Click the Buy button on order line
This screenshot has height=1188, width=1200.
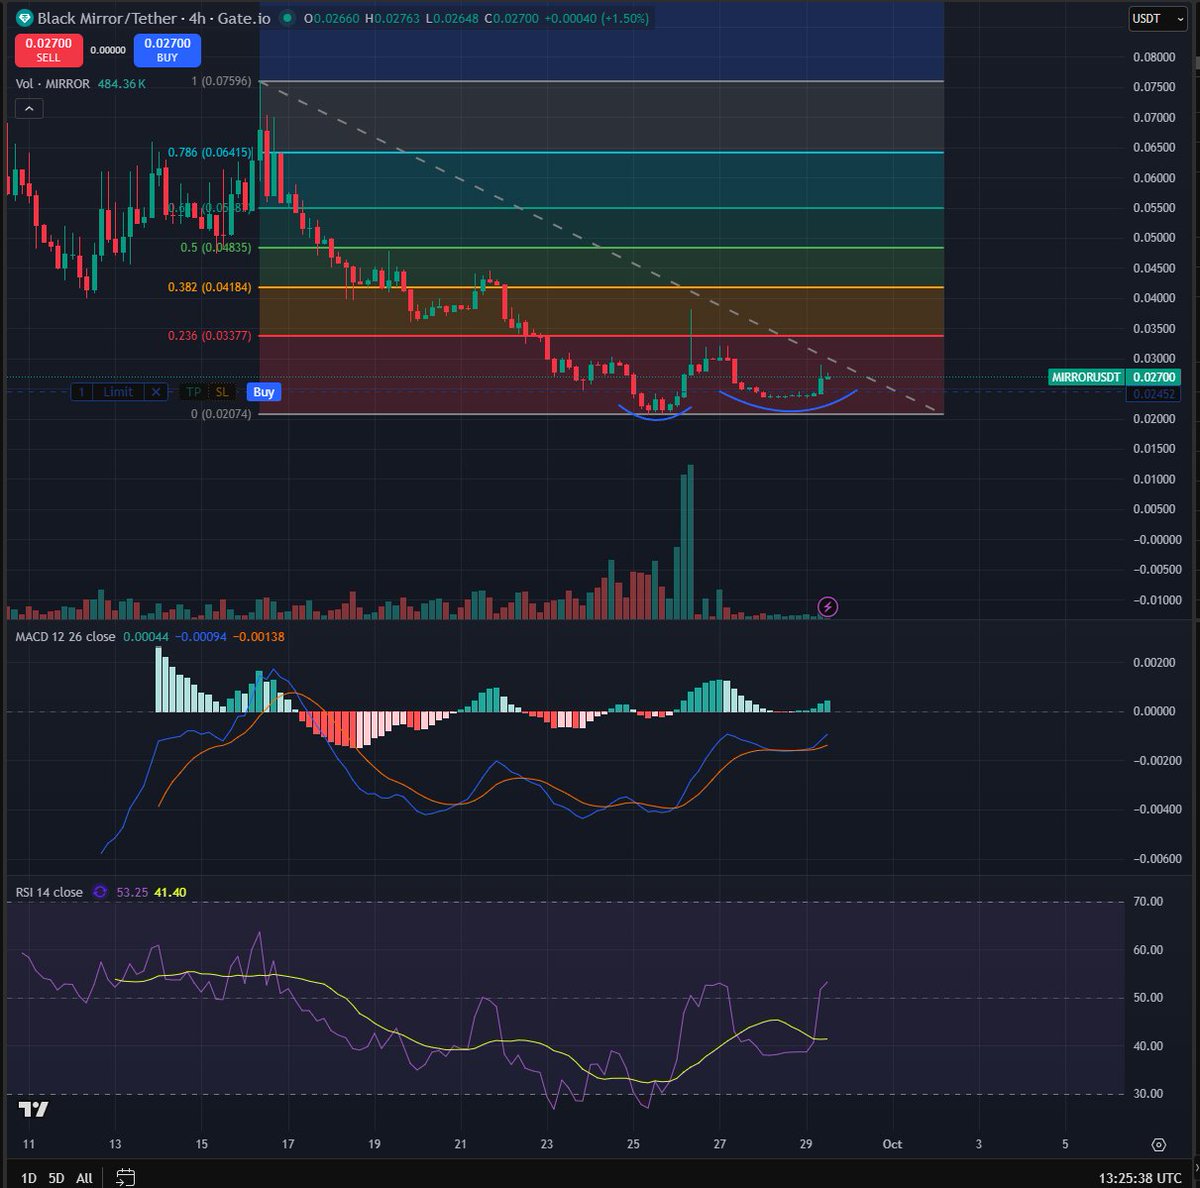pos(263,392)
